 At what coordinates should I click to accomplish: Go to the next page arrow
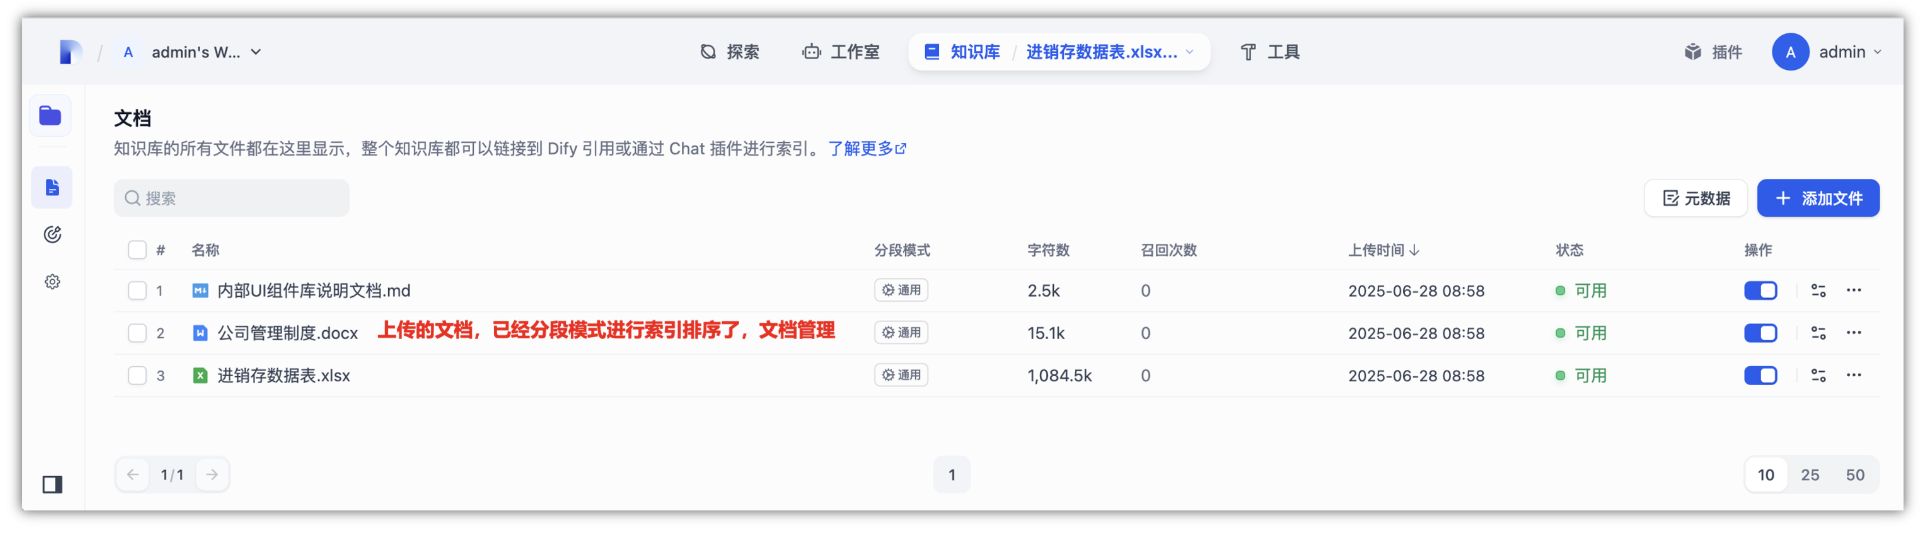(x=212, y=475)
